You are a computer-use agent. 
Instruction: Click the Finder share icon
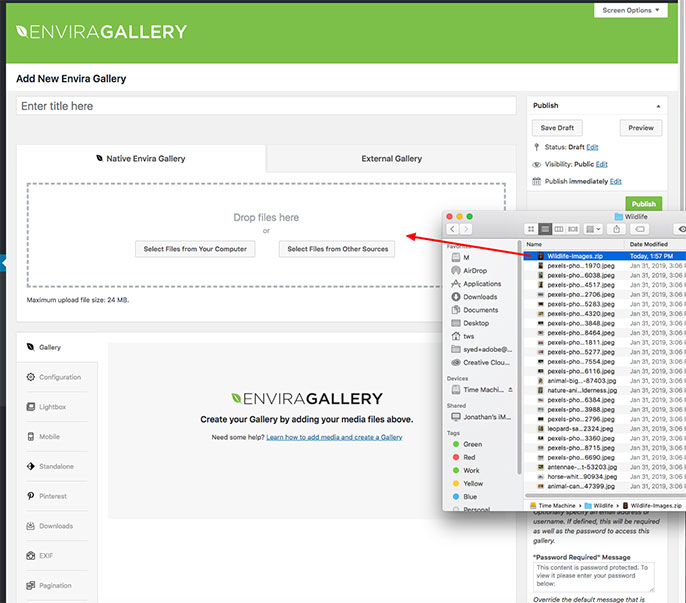pyautogui.click(x=616, y=229)
